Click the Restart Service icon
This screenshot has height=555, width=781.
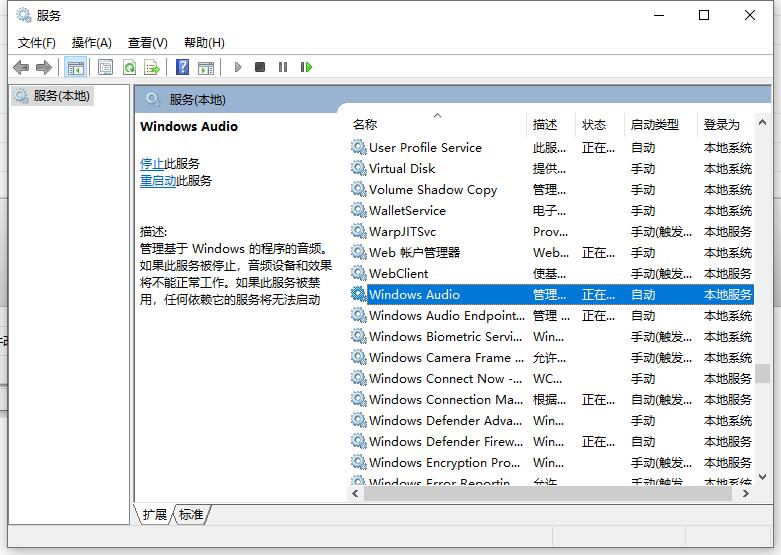[x=306, y=67]
